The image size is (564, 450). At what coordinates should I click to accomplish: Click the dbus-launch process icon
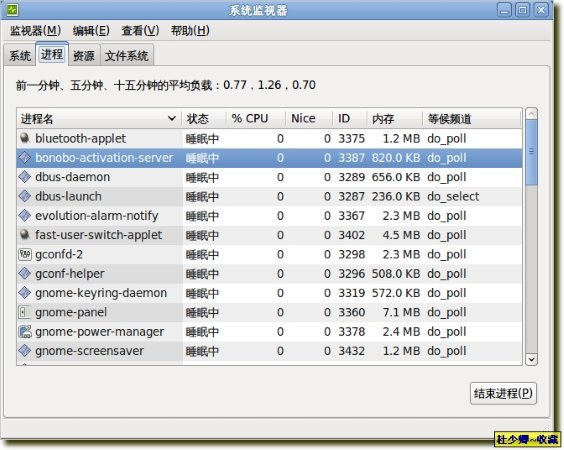tap(24, 196)
